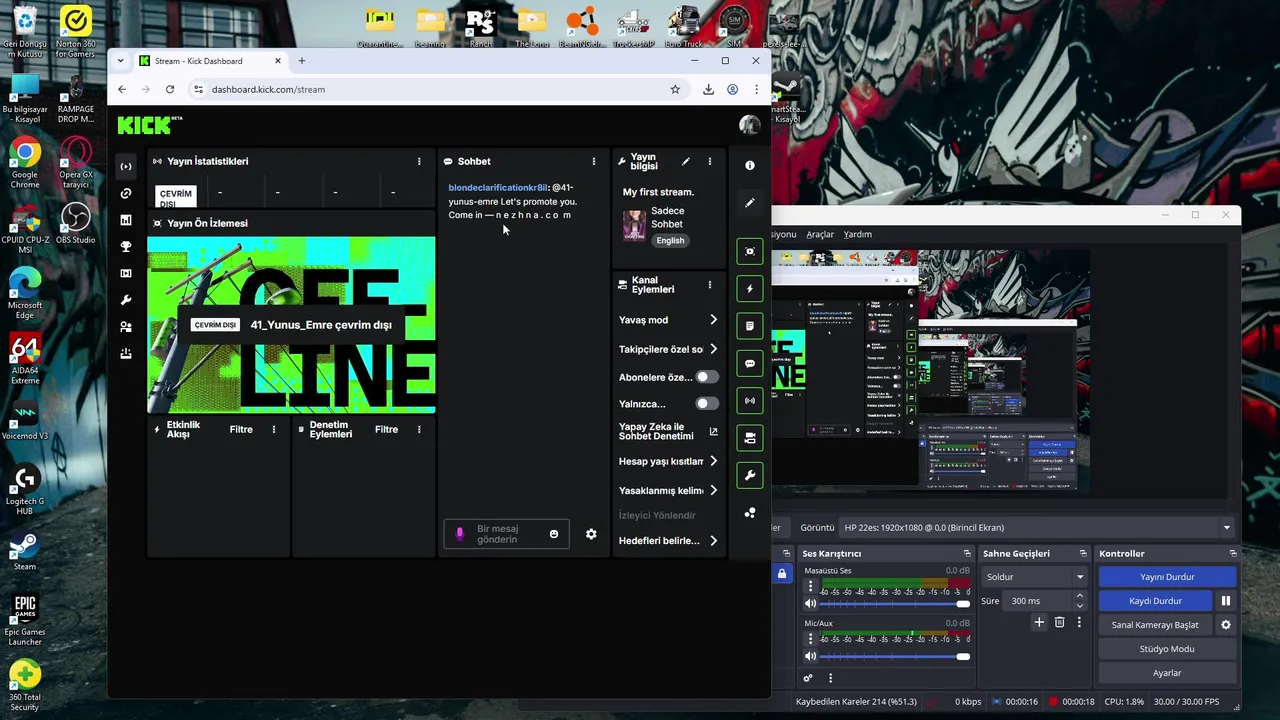Image resolution: width=1280 pixels, height=720 pixels.
Task: Open chat settings gear next to message box
Action: (x=591, y=534)
